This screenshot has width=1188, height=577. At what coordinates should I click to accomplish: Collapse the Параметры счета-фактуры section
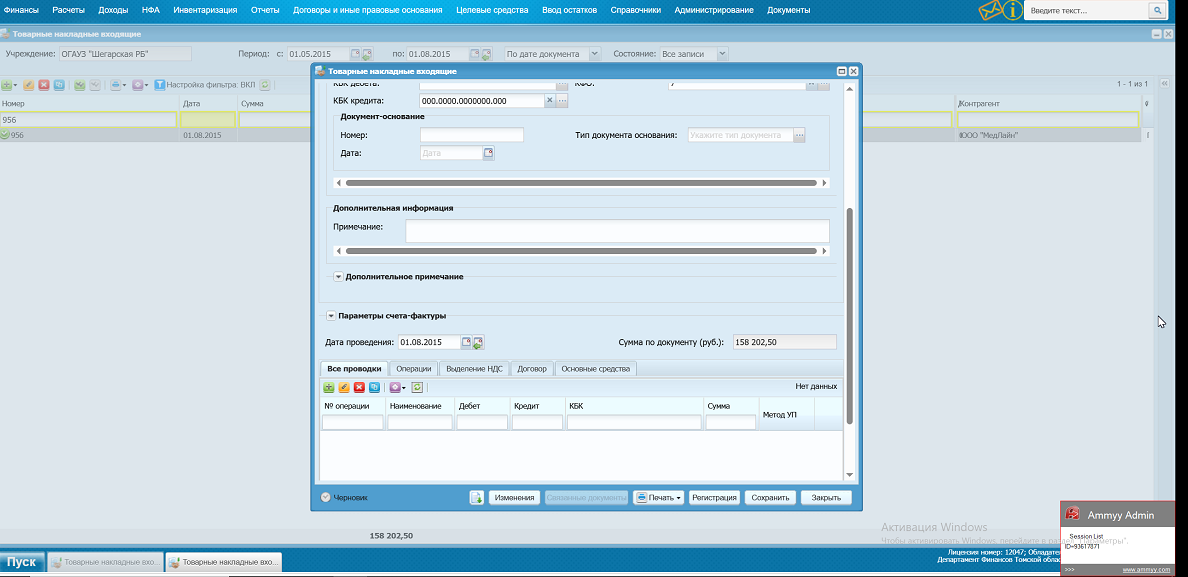click(331, 316)
